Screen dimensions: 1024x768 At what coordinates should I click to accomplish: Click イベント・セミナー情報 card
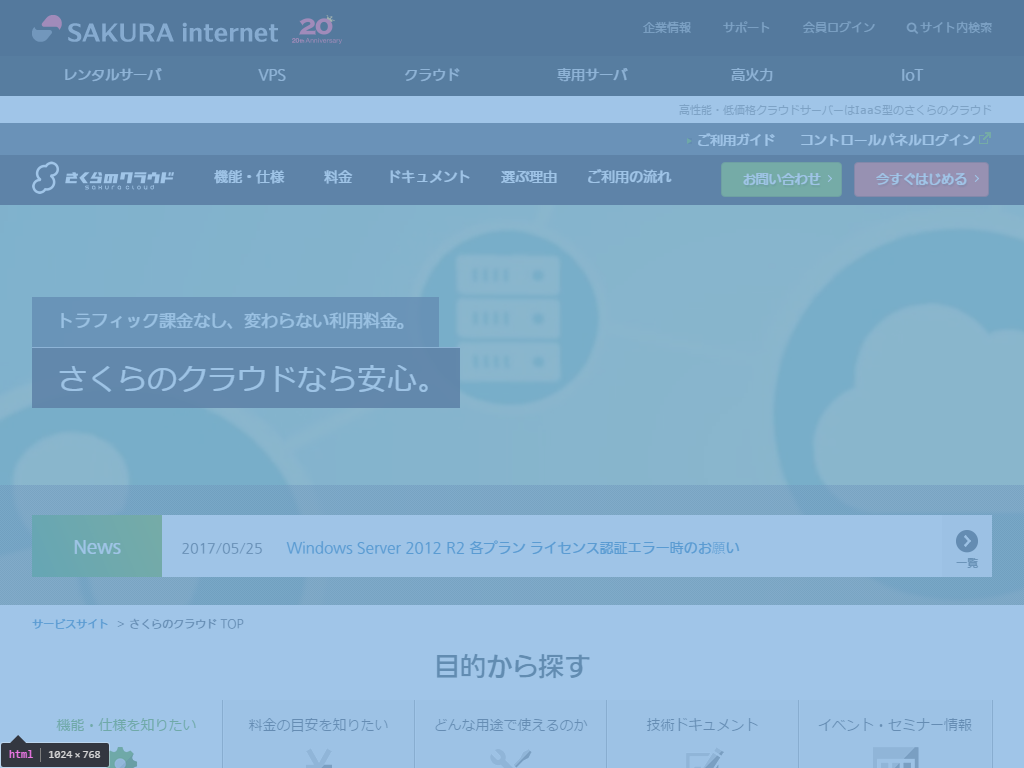[x=895, y=734]
